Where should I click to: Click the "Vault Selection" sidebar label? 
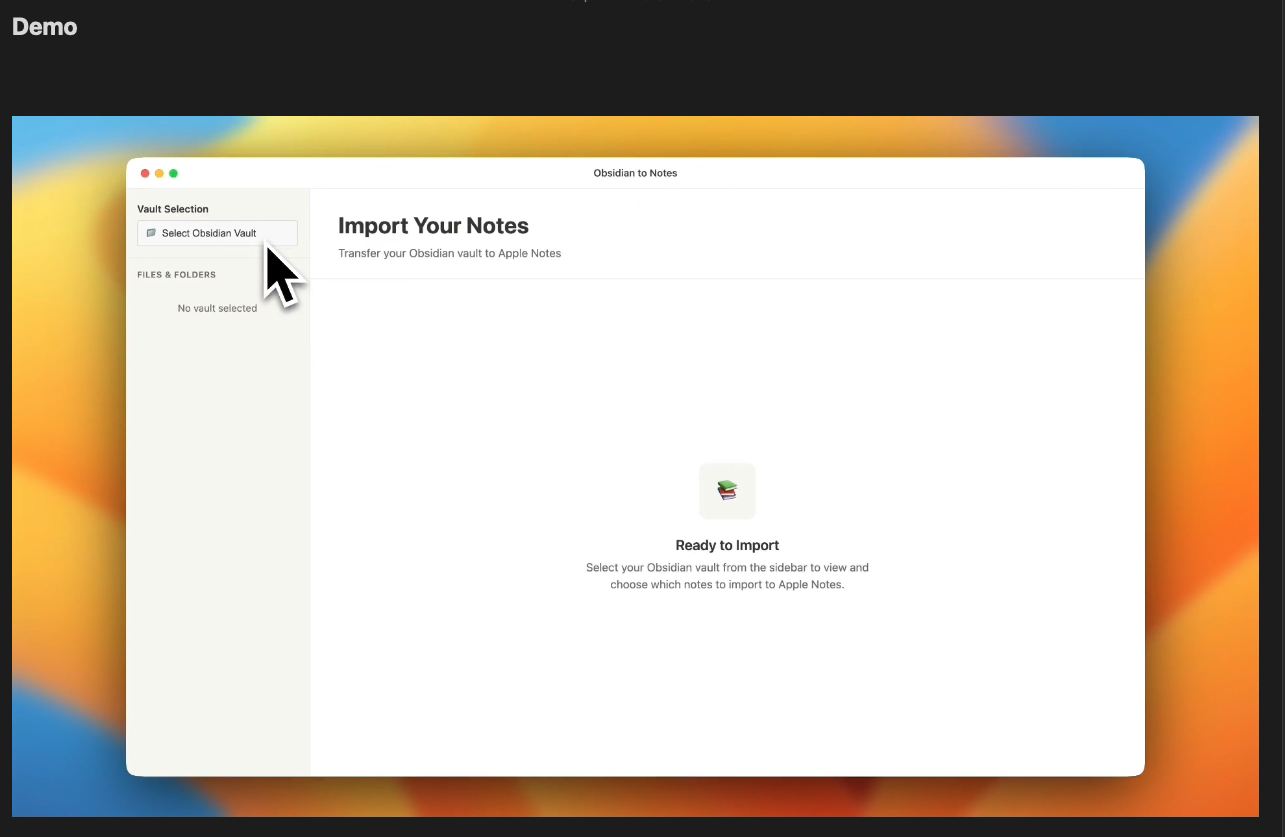(173, 209)
